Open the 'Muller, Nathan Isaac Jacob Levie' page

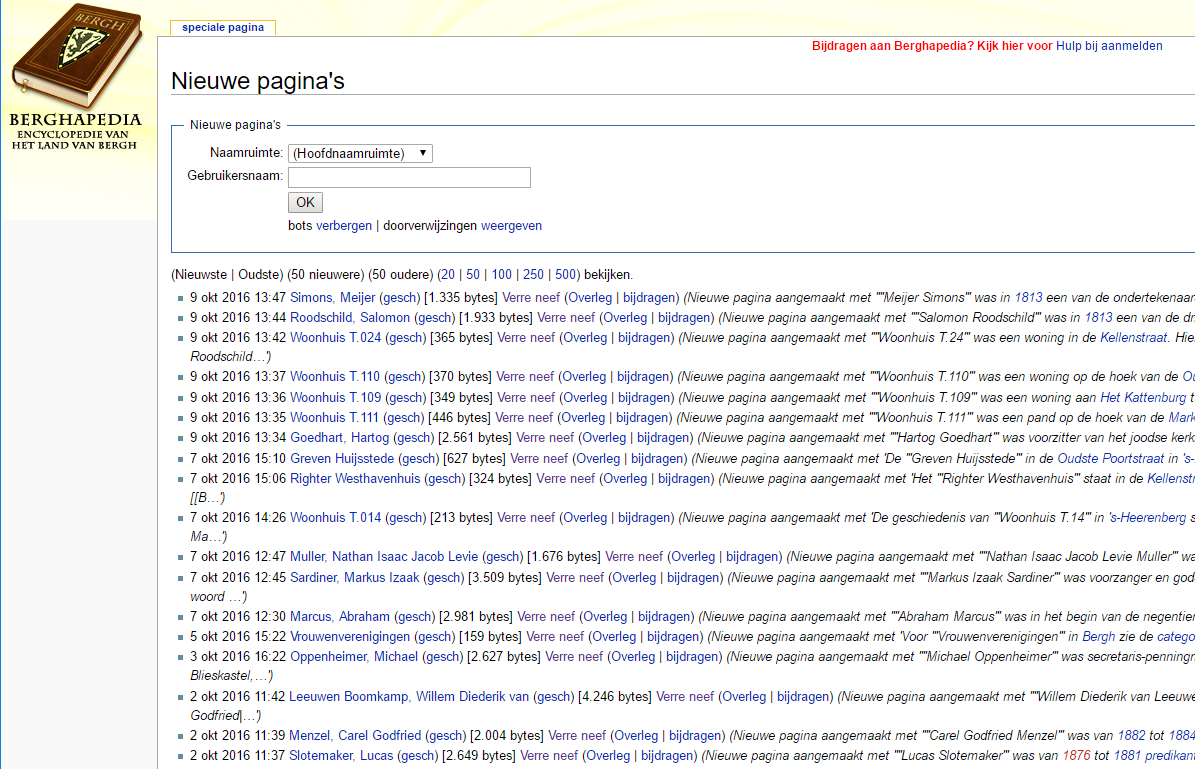coord(383,556)
